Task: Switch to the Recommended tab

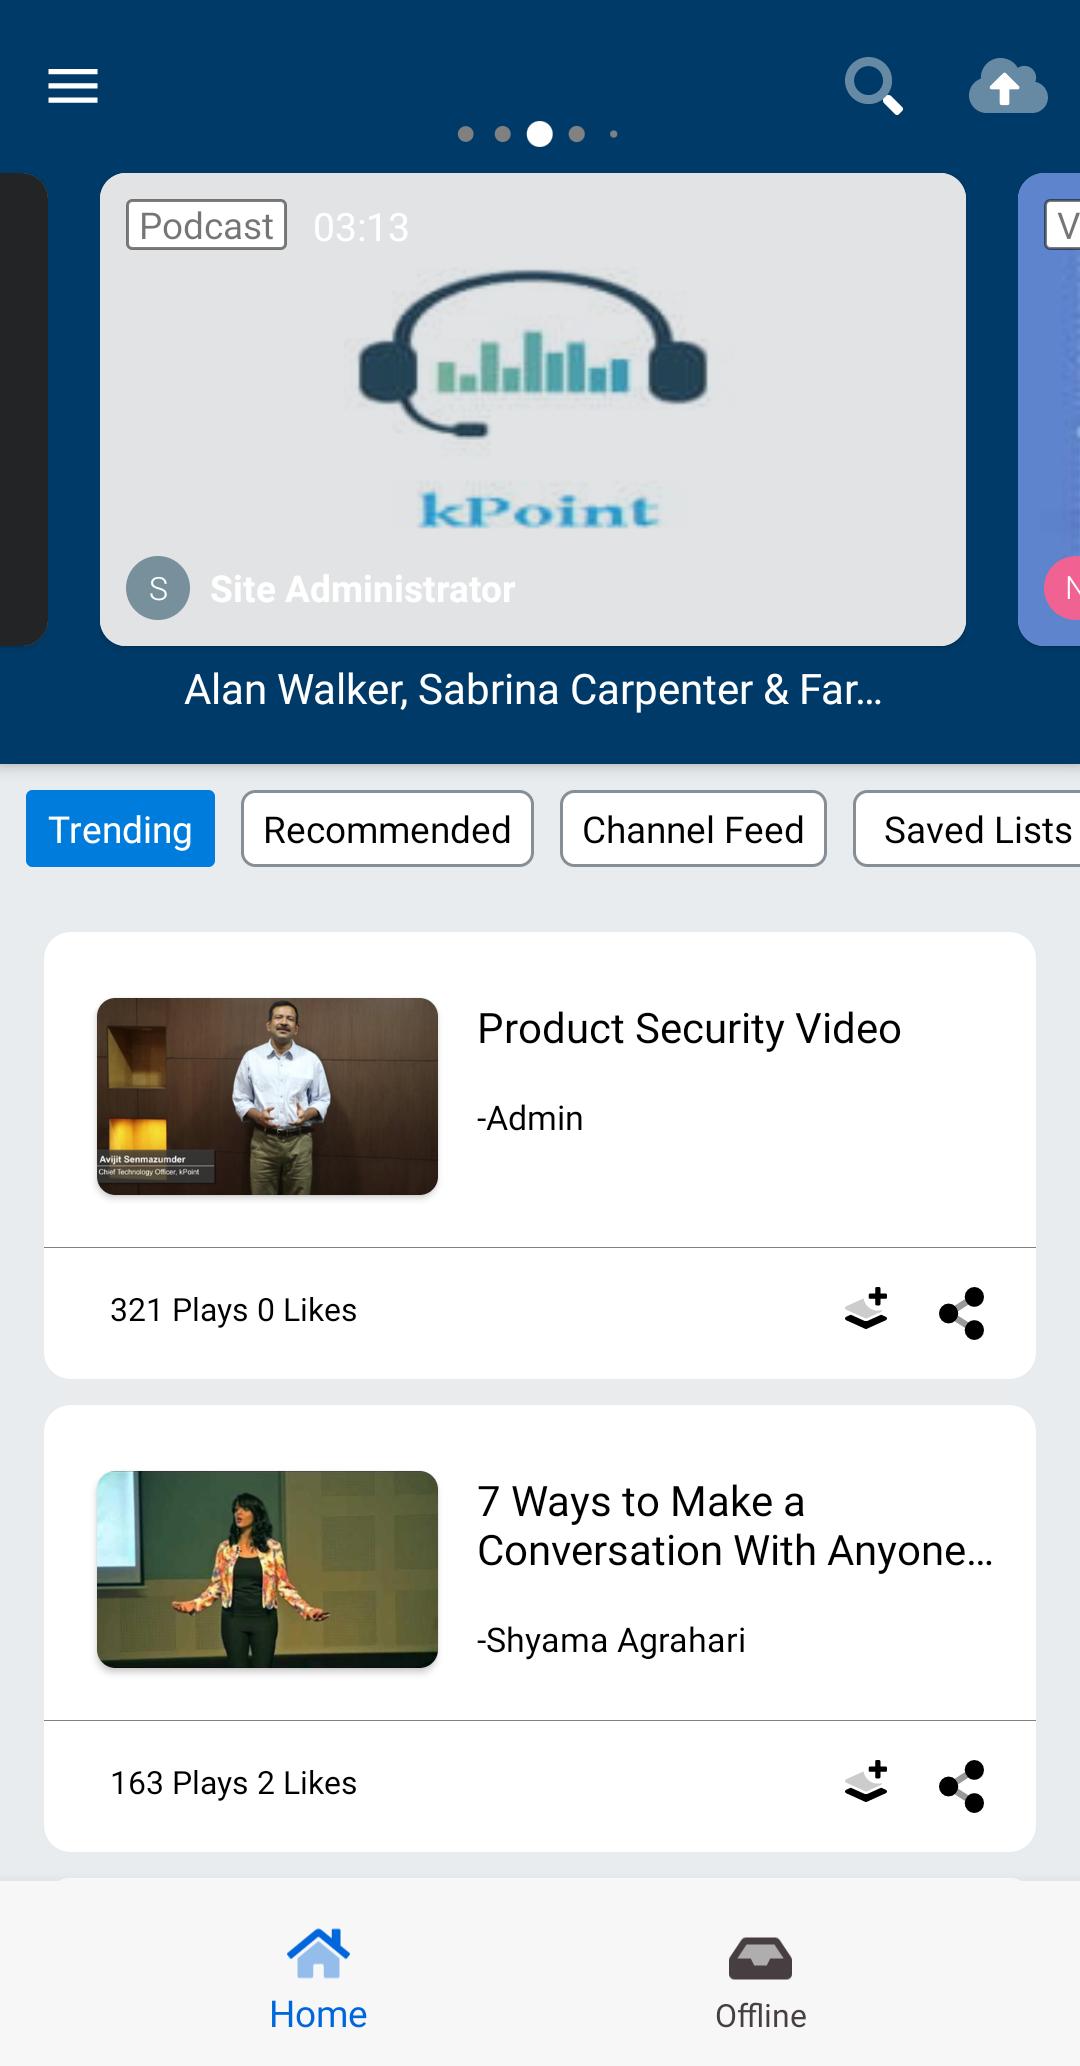Action: 387,829
